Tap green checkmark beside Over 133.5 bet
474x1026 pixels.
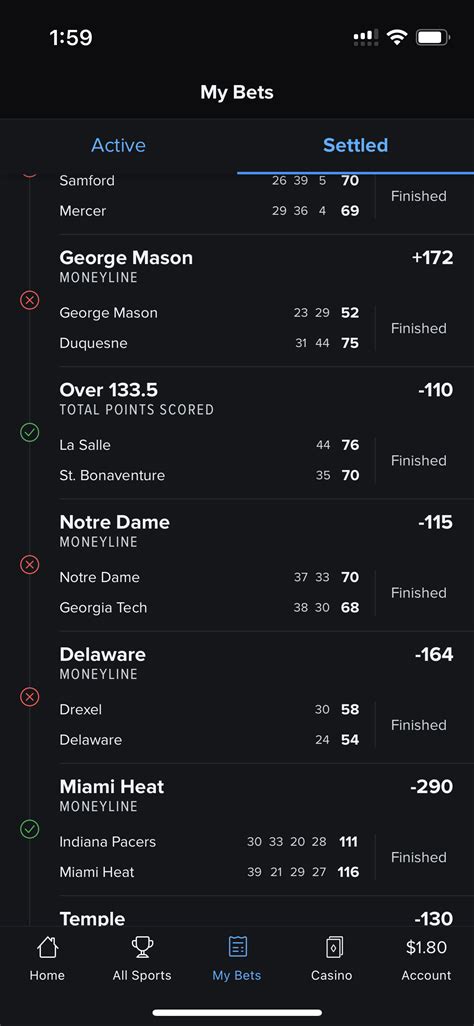29,433
